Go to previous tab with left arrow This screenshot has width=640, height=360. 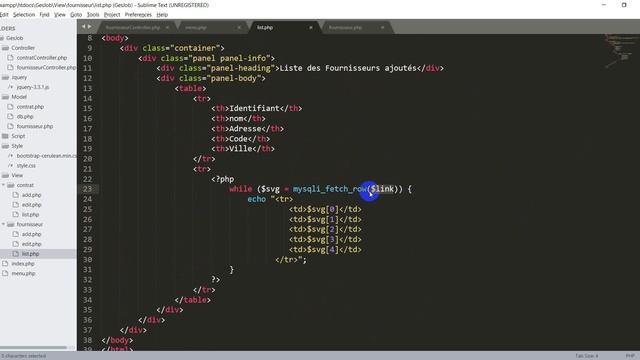[x=83, y=27]
